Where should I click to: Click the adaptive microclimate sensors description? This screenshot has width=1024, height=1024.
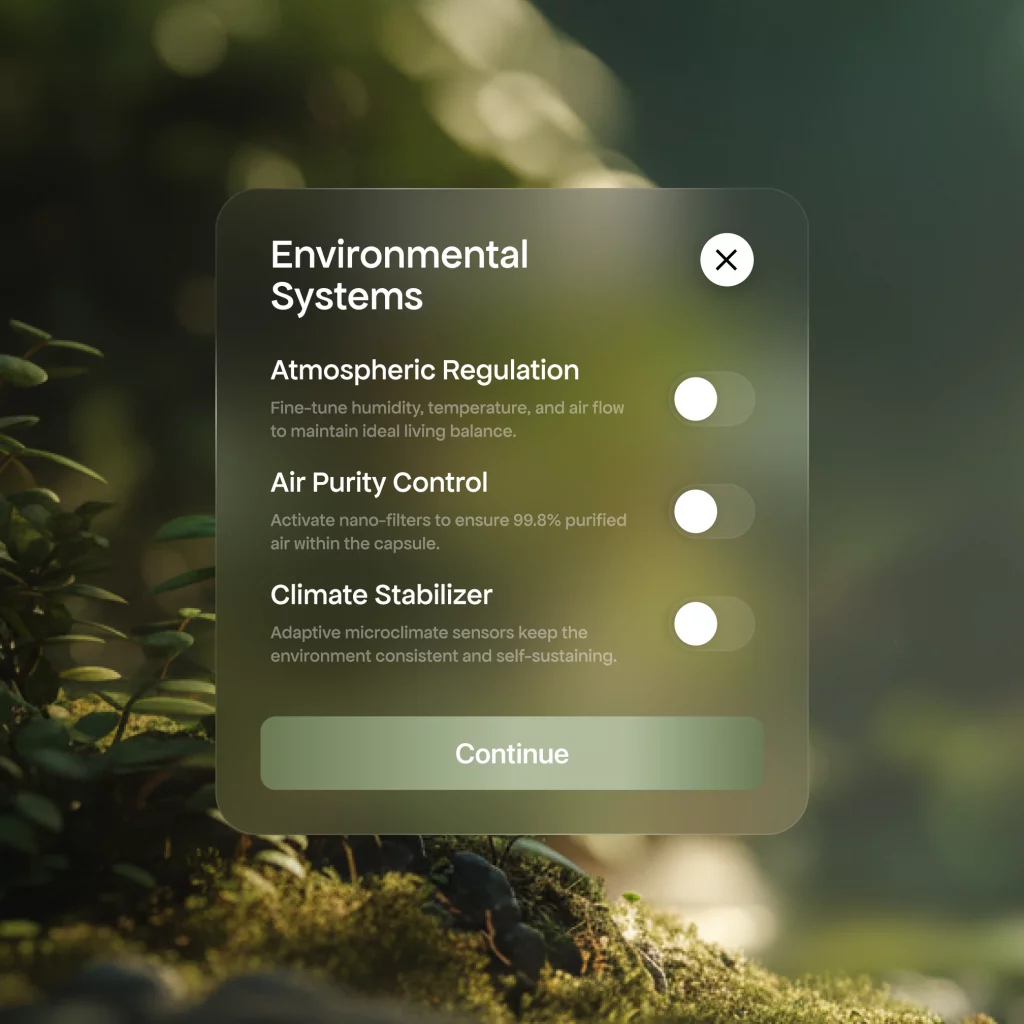click(443, 644)
